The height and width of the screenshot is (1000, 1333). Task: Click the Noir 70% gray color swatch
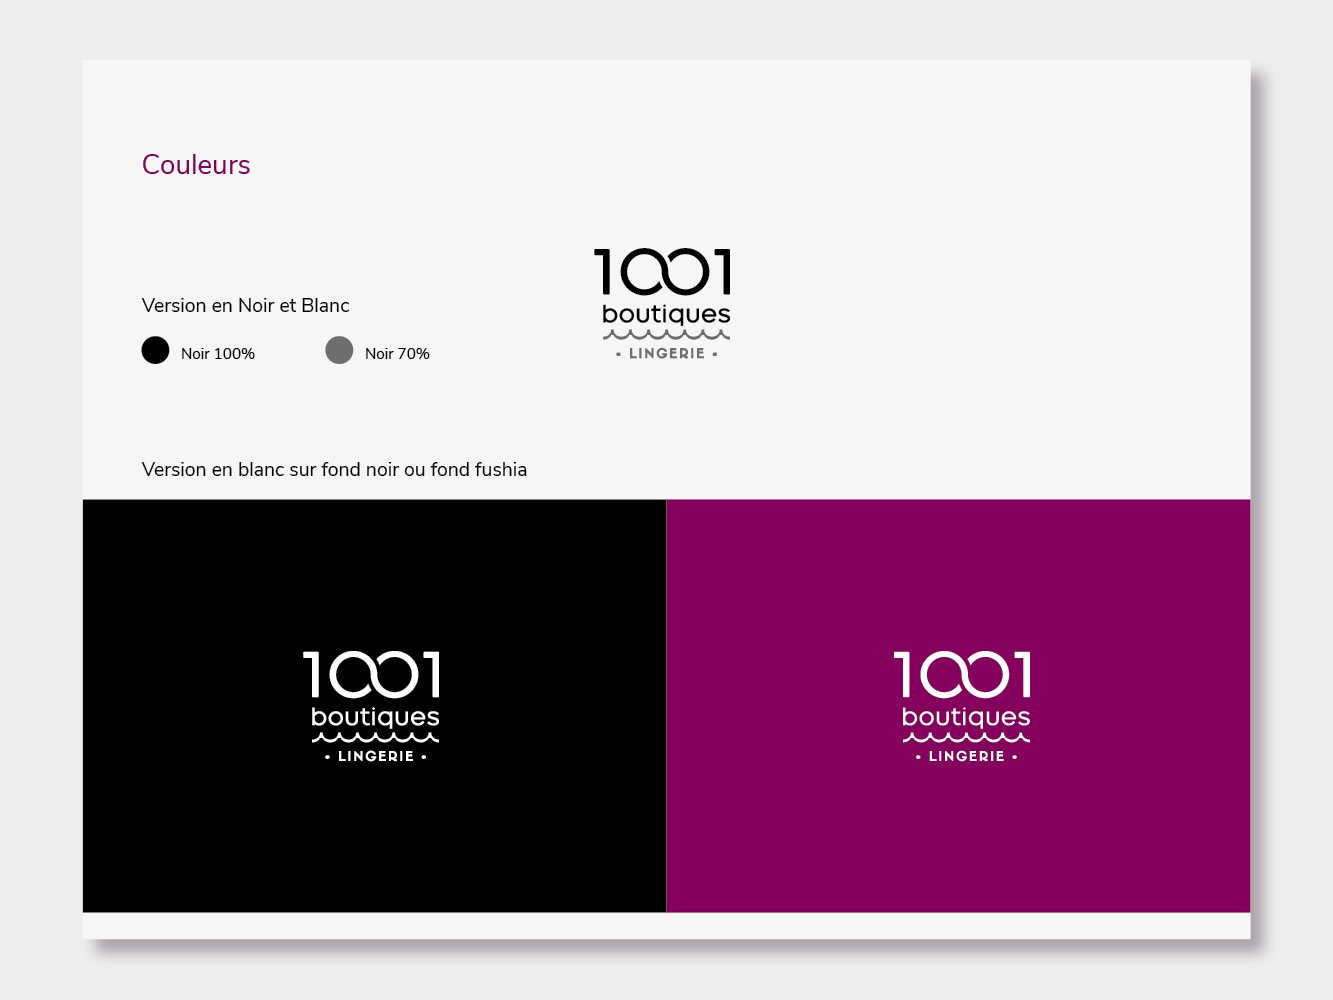pyautogui.click(x=339, y=350)
